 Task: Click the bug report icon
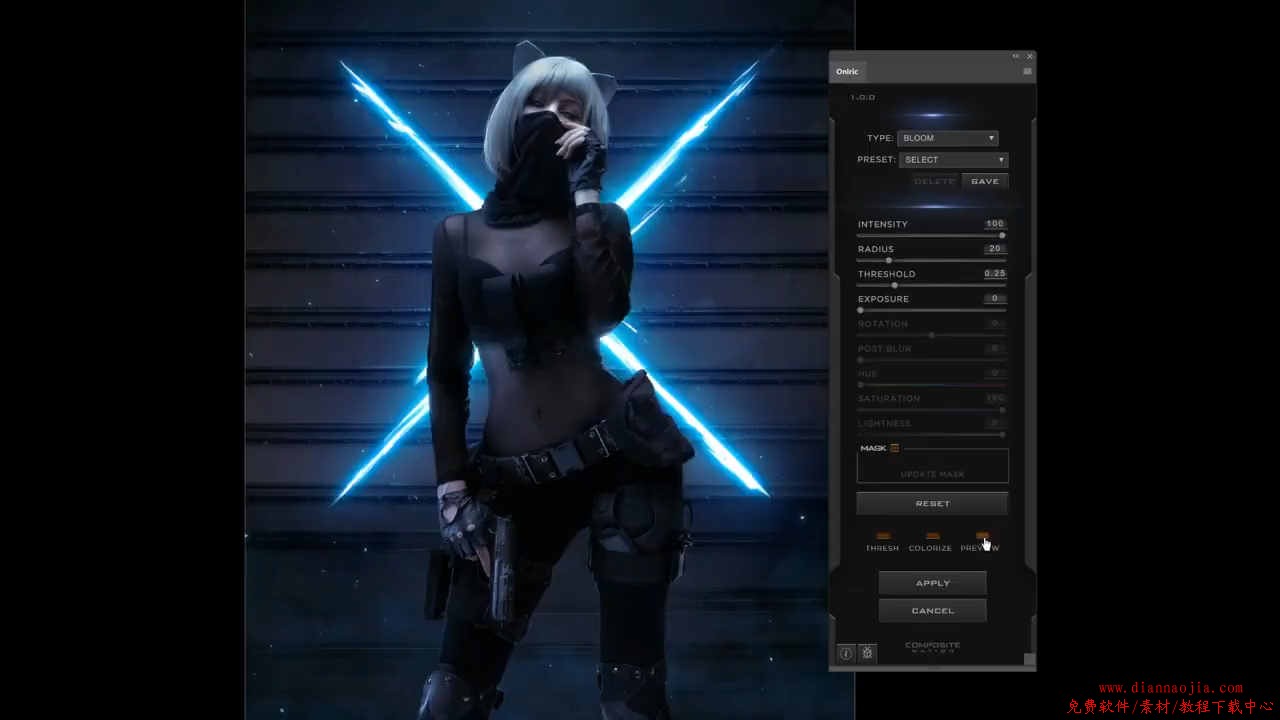pos(867,653)
